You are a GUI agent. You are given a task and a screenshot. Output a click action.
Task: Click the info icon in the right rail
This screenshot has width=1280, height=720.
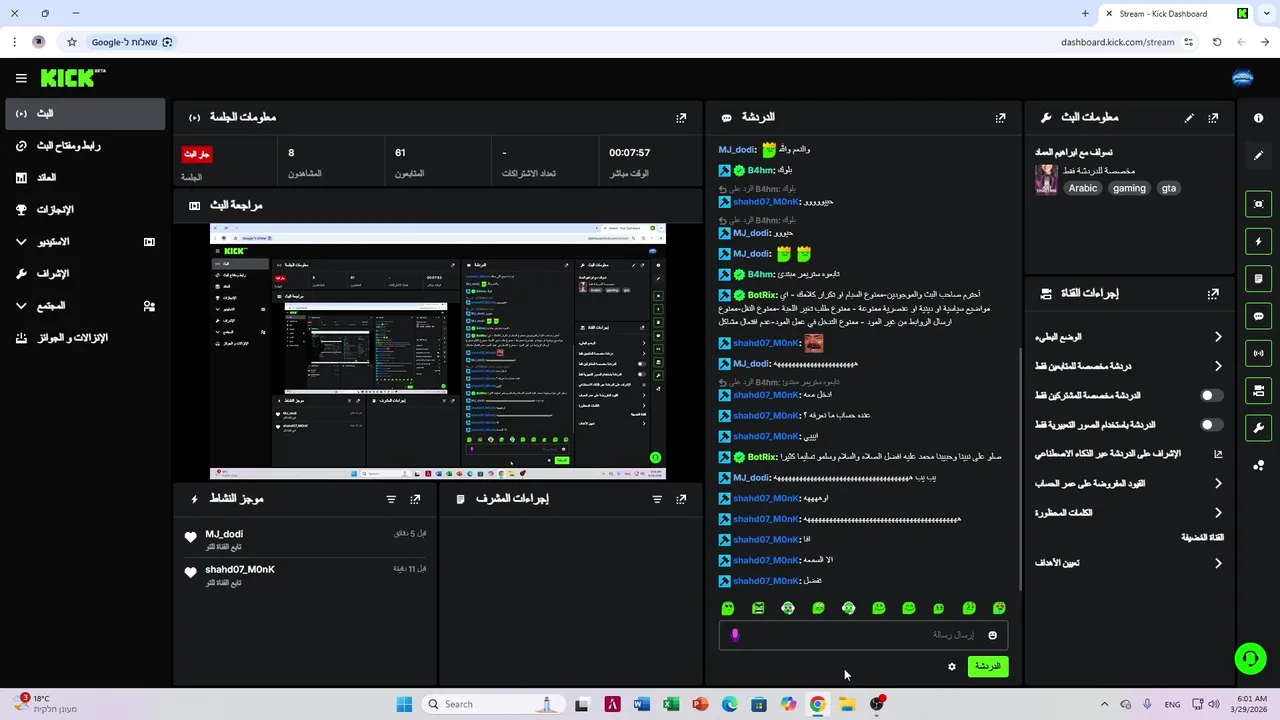coord(1258,118)
